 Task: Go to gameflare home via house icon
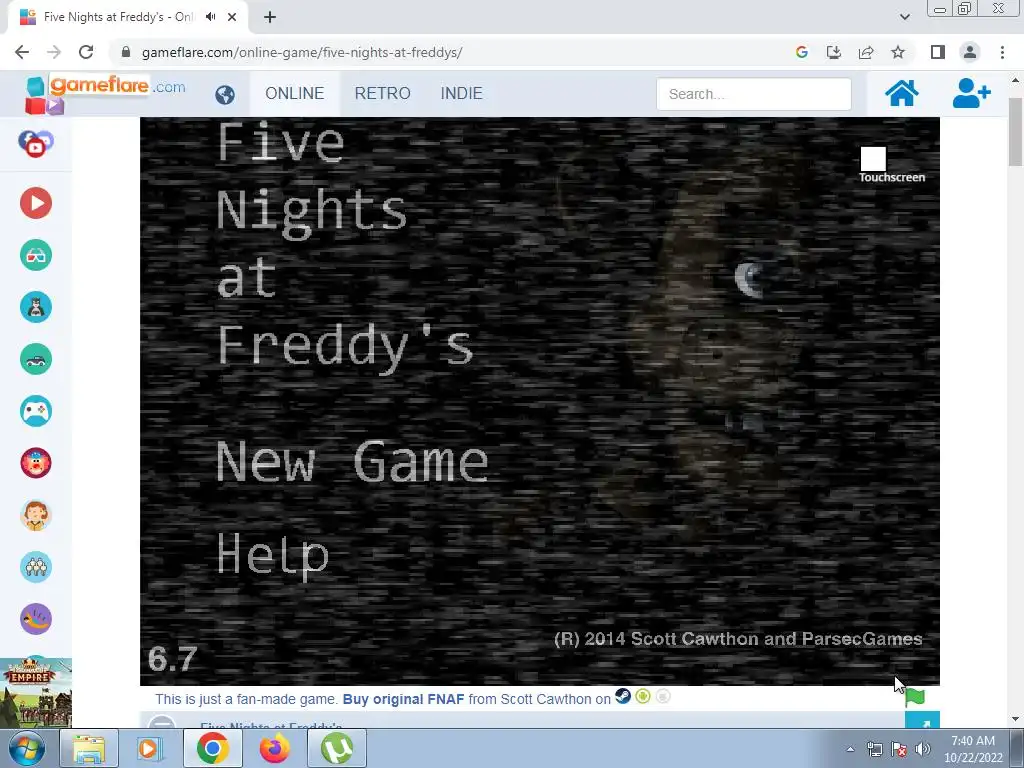[x=902, y=93]
